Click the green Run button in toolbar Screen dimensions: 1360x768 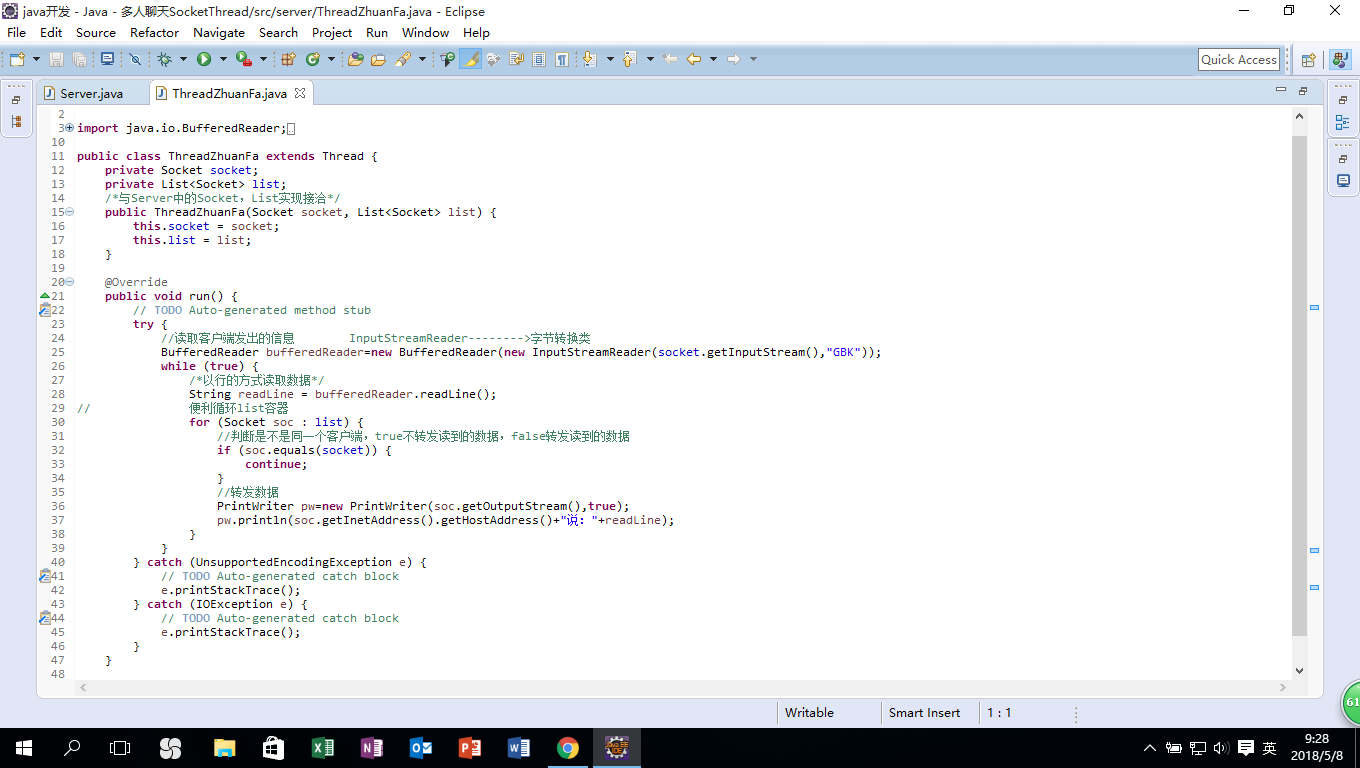[x=204, y=60]
